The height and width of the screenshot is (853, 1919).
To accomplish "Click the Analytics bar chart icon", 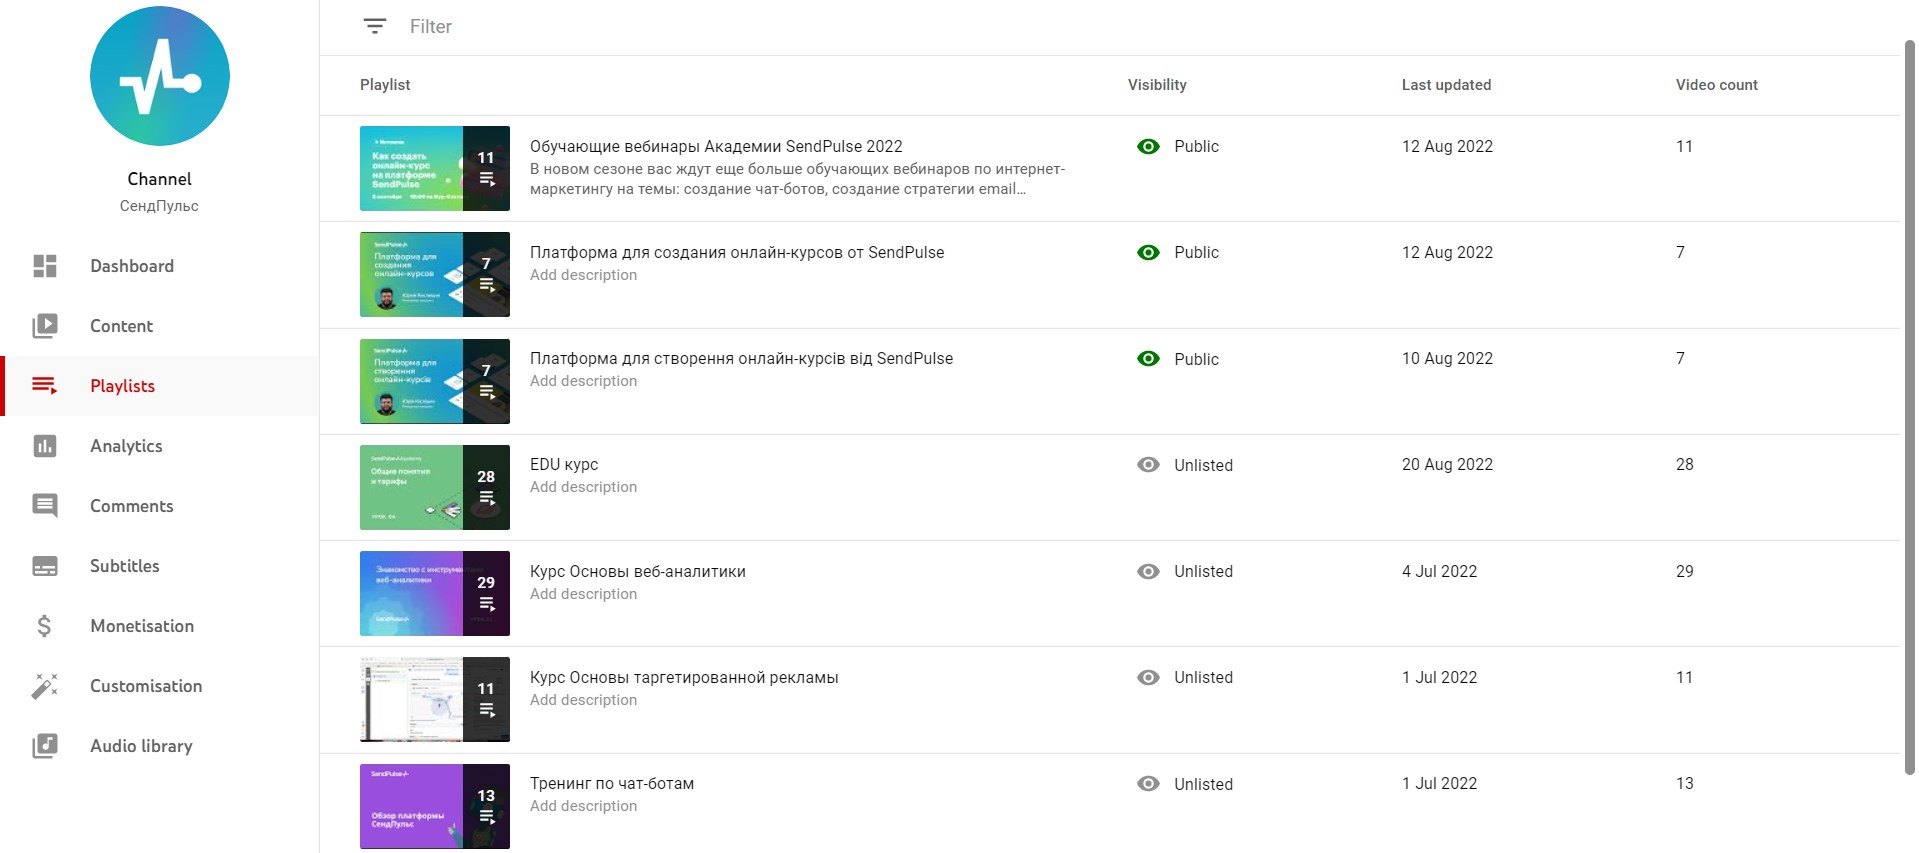I will tap(45, 446).
